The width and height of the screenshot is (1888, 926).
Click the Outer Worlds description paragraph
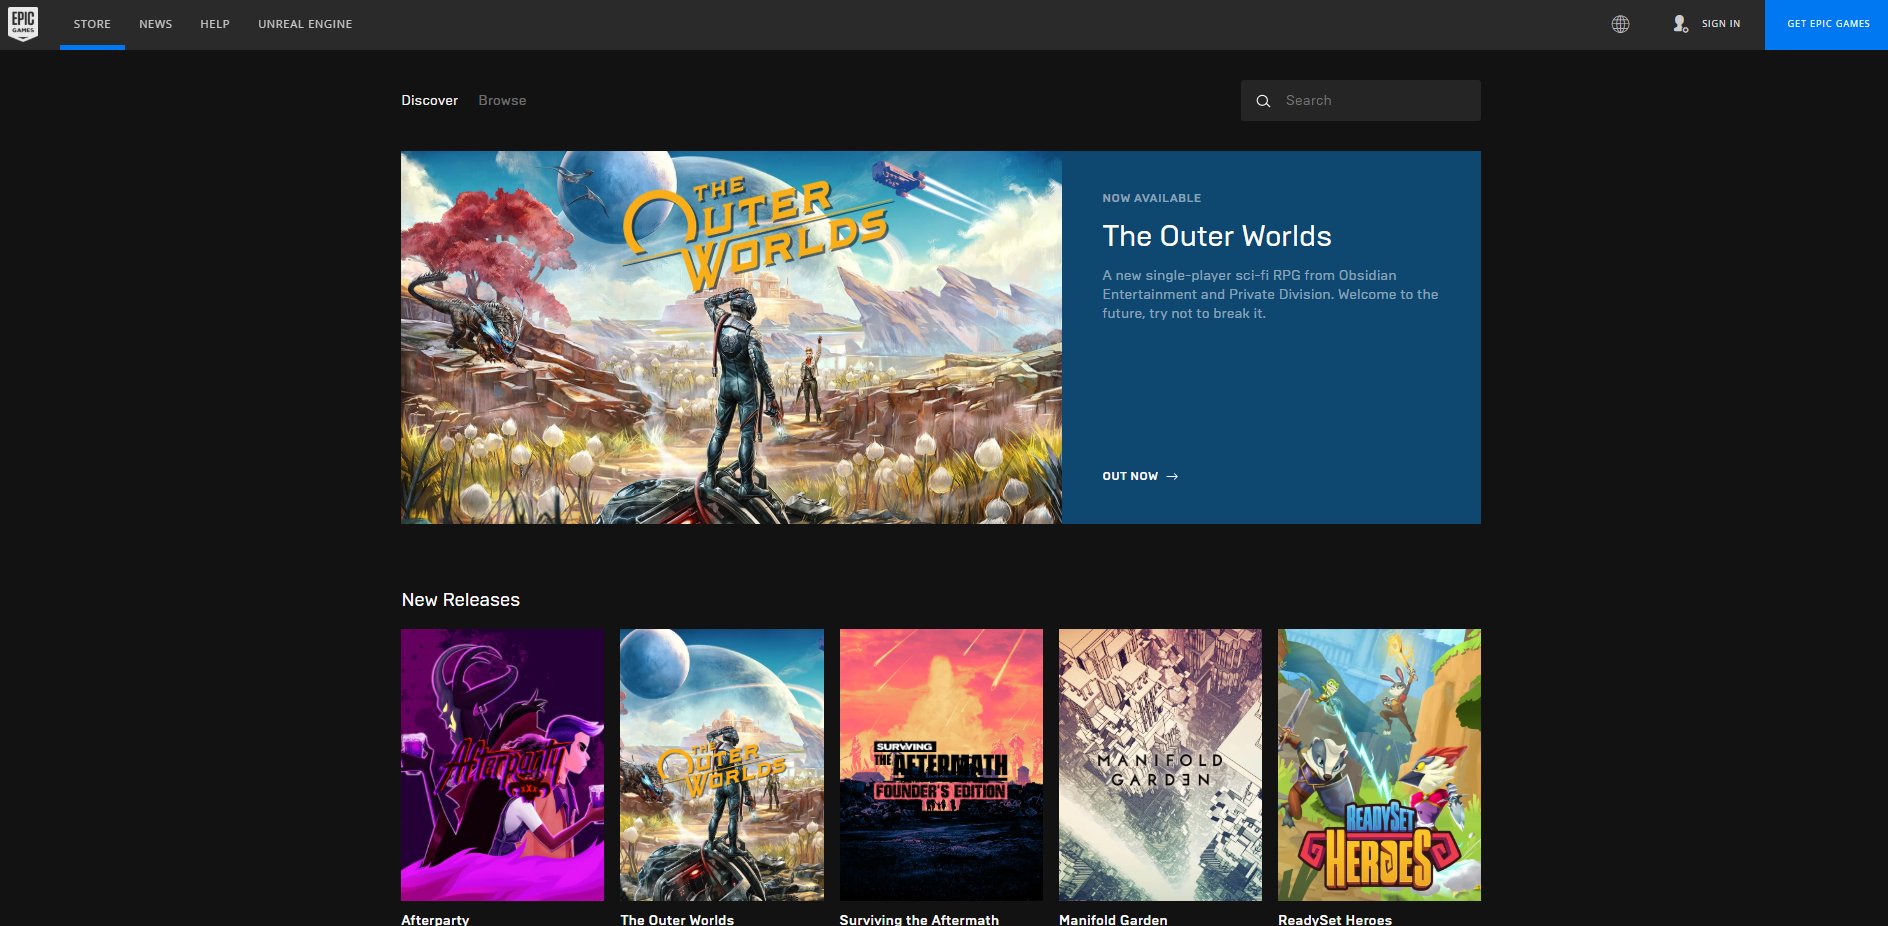tap(1270, 294)
